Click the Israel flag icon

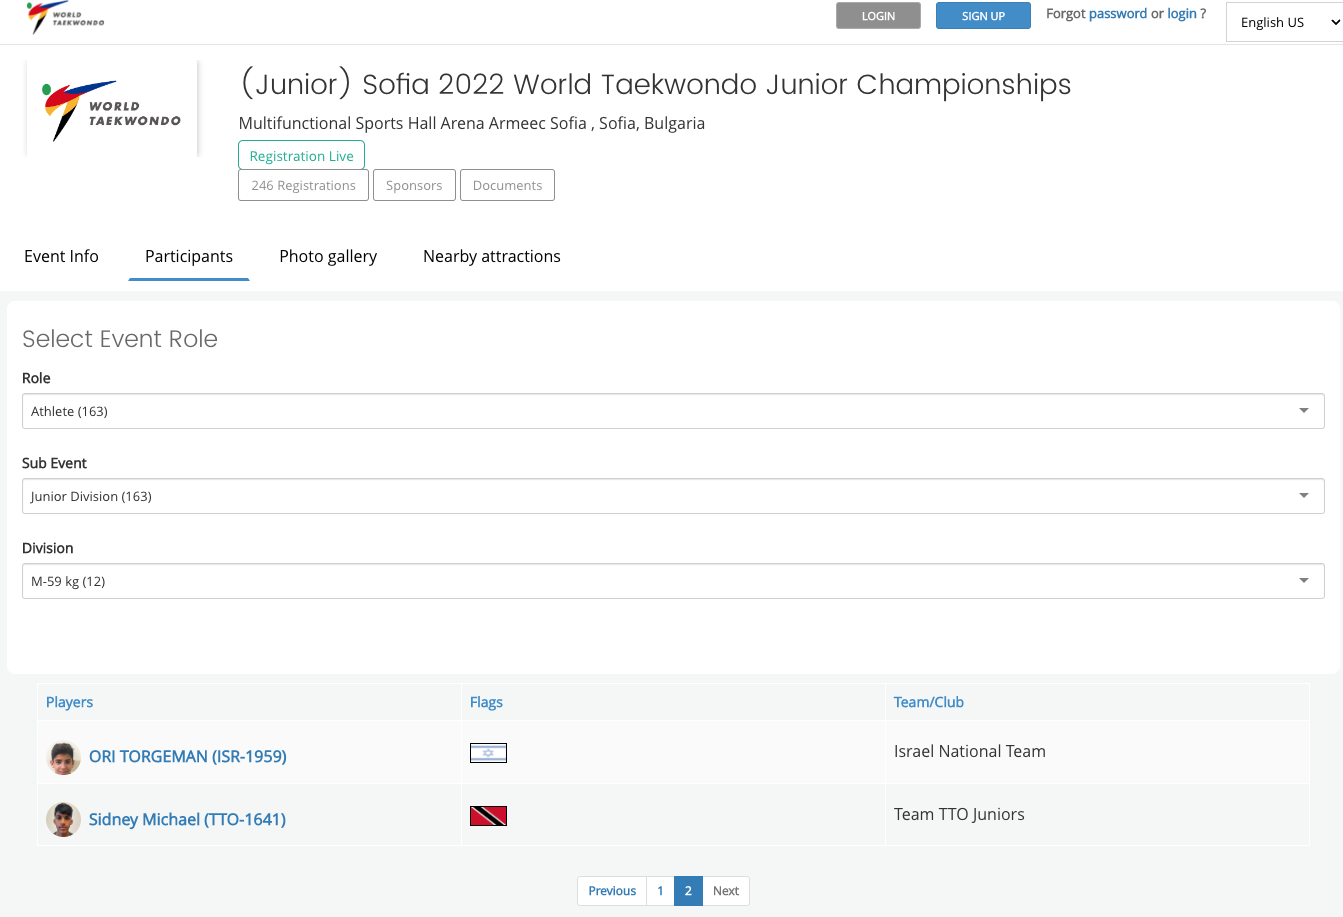click(488, 753)
